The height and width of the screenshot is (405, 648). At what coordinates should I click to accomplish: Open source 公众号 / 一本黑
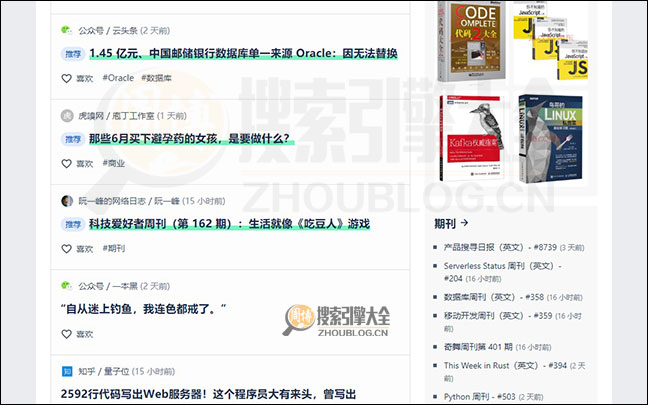(108, 286)
